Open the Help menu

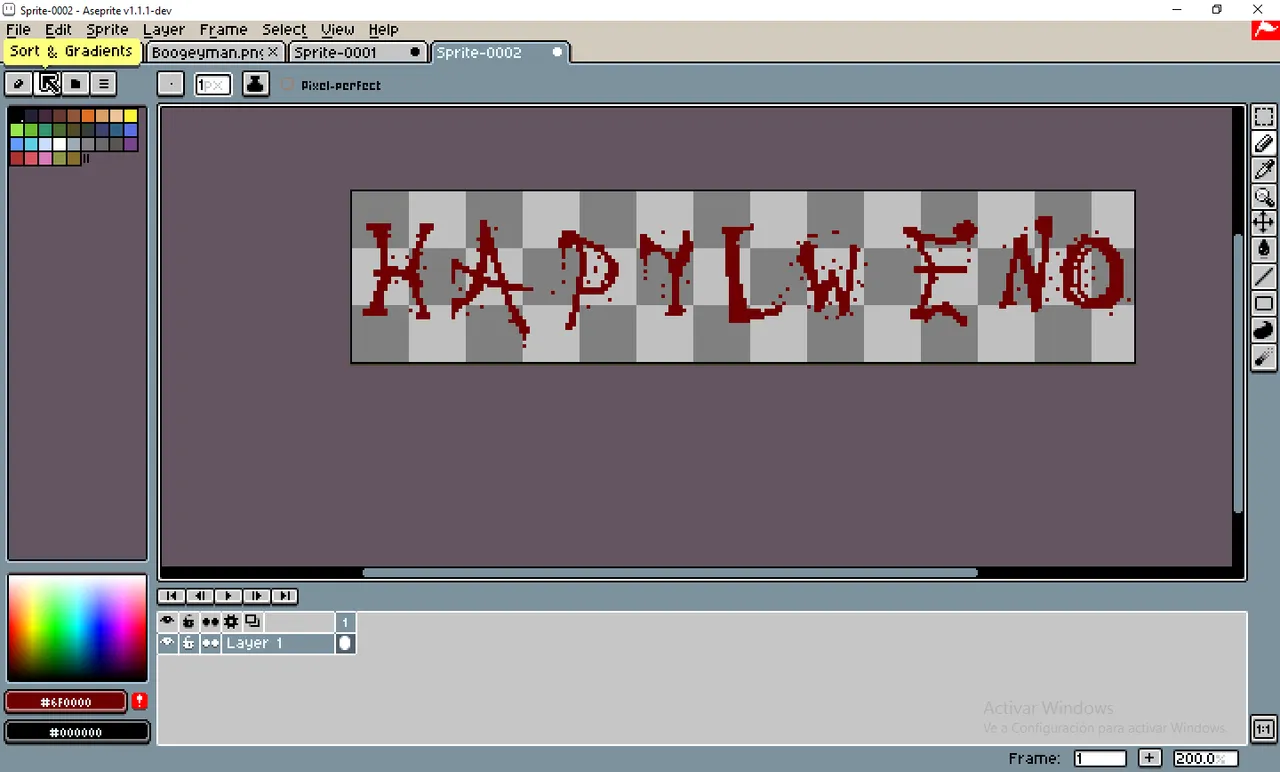(383, 30)
